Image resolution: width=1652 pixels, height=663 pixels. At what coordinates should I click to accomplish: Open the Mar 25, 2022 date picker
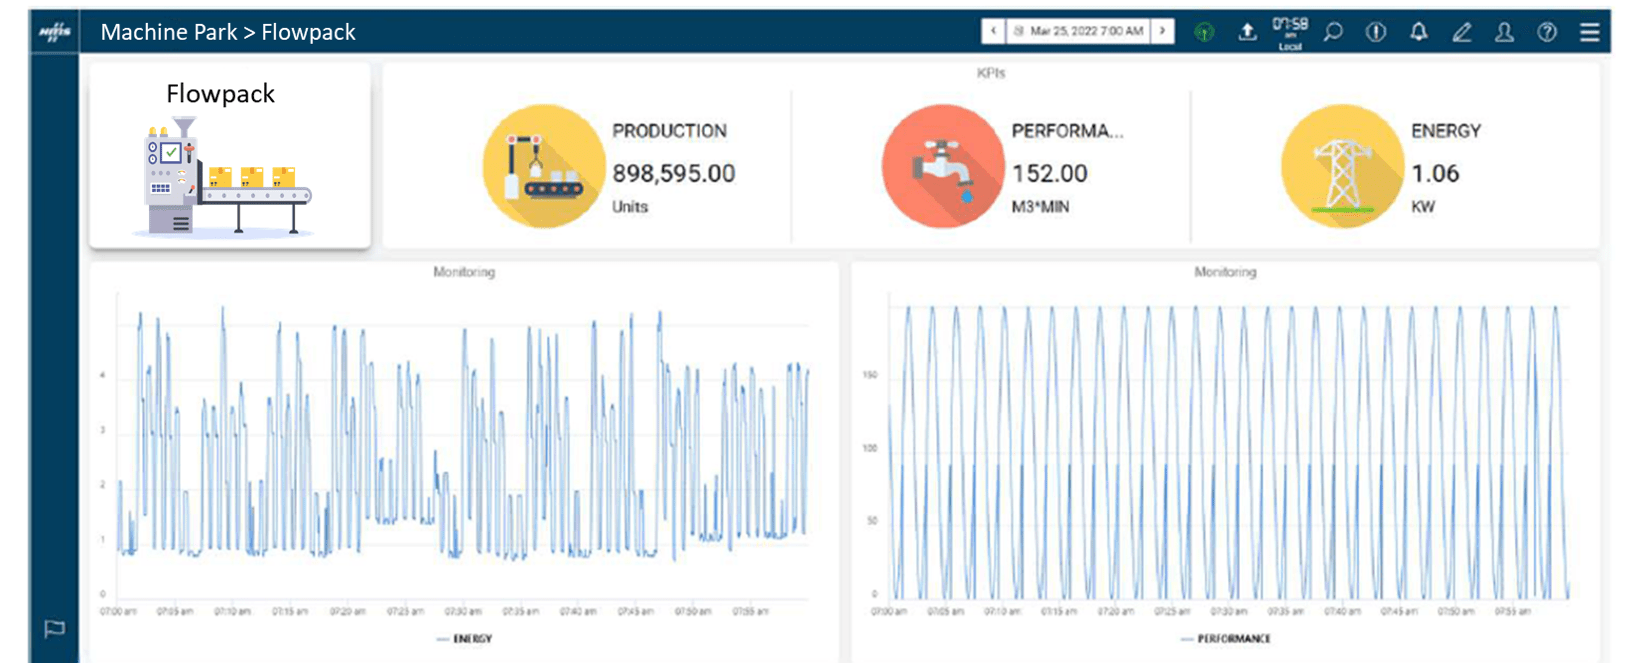[x=1078, y=31]
